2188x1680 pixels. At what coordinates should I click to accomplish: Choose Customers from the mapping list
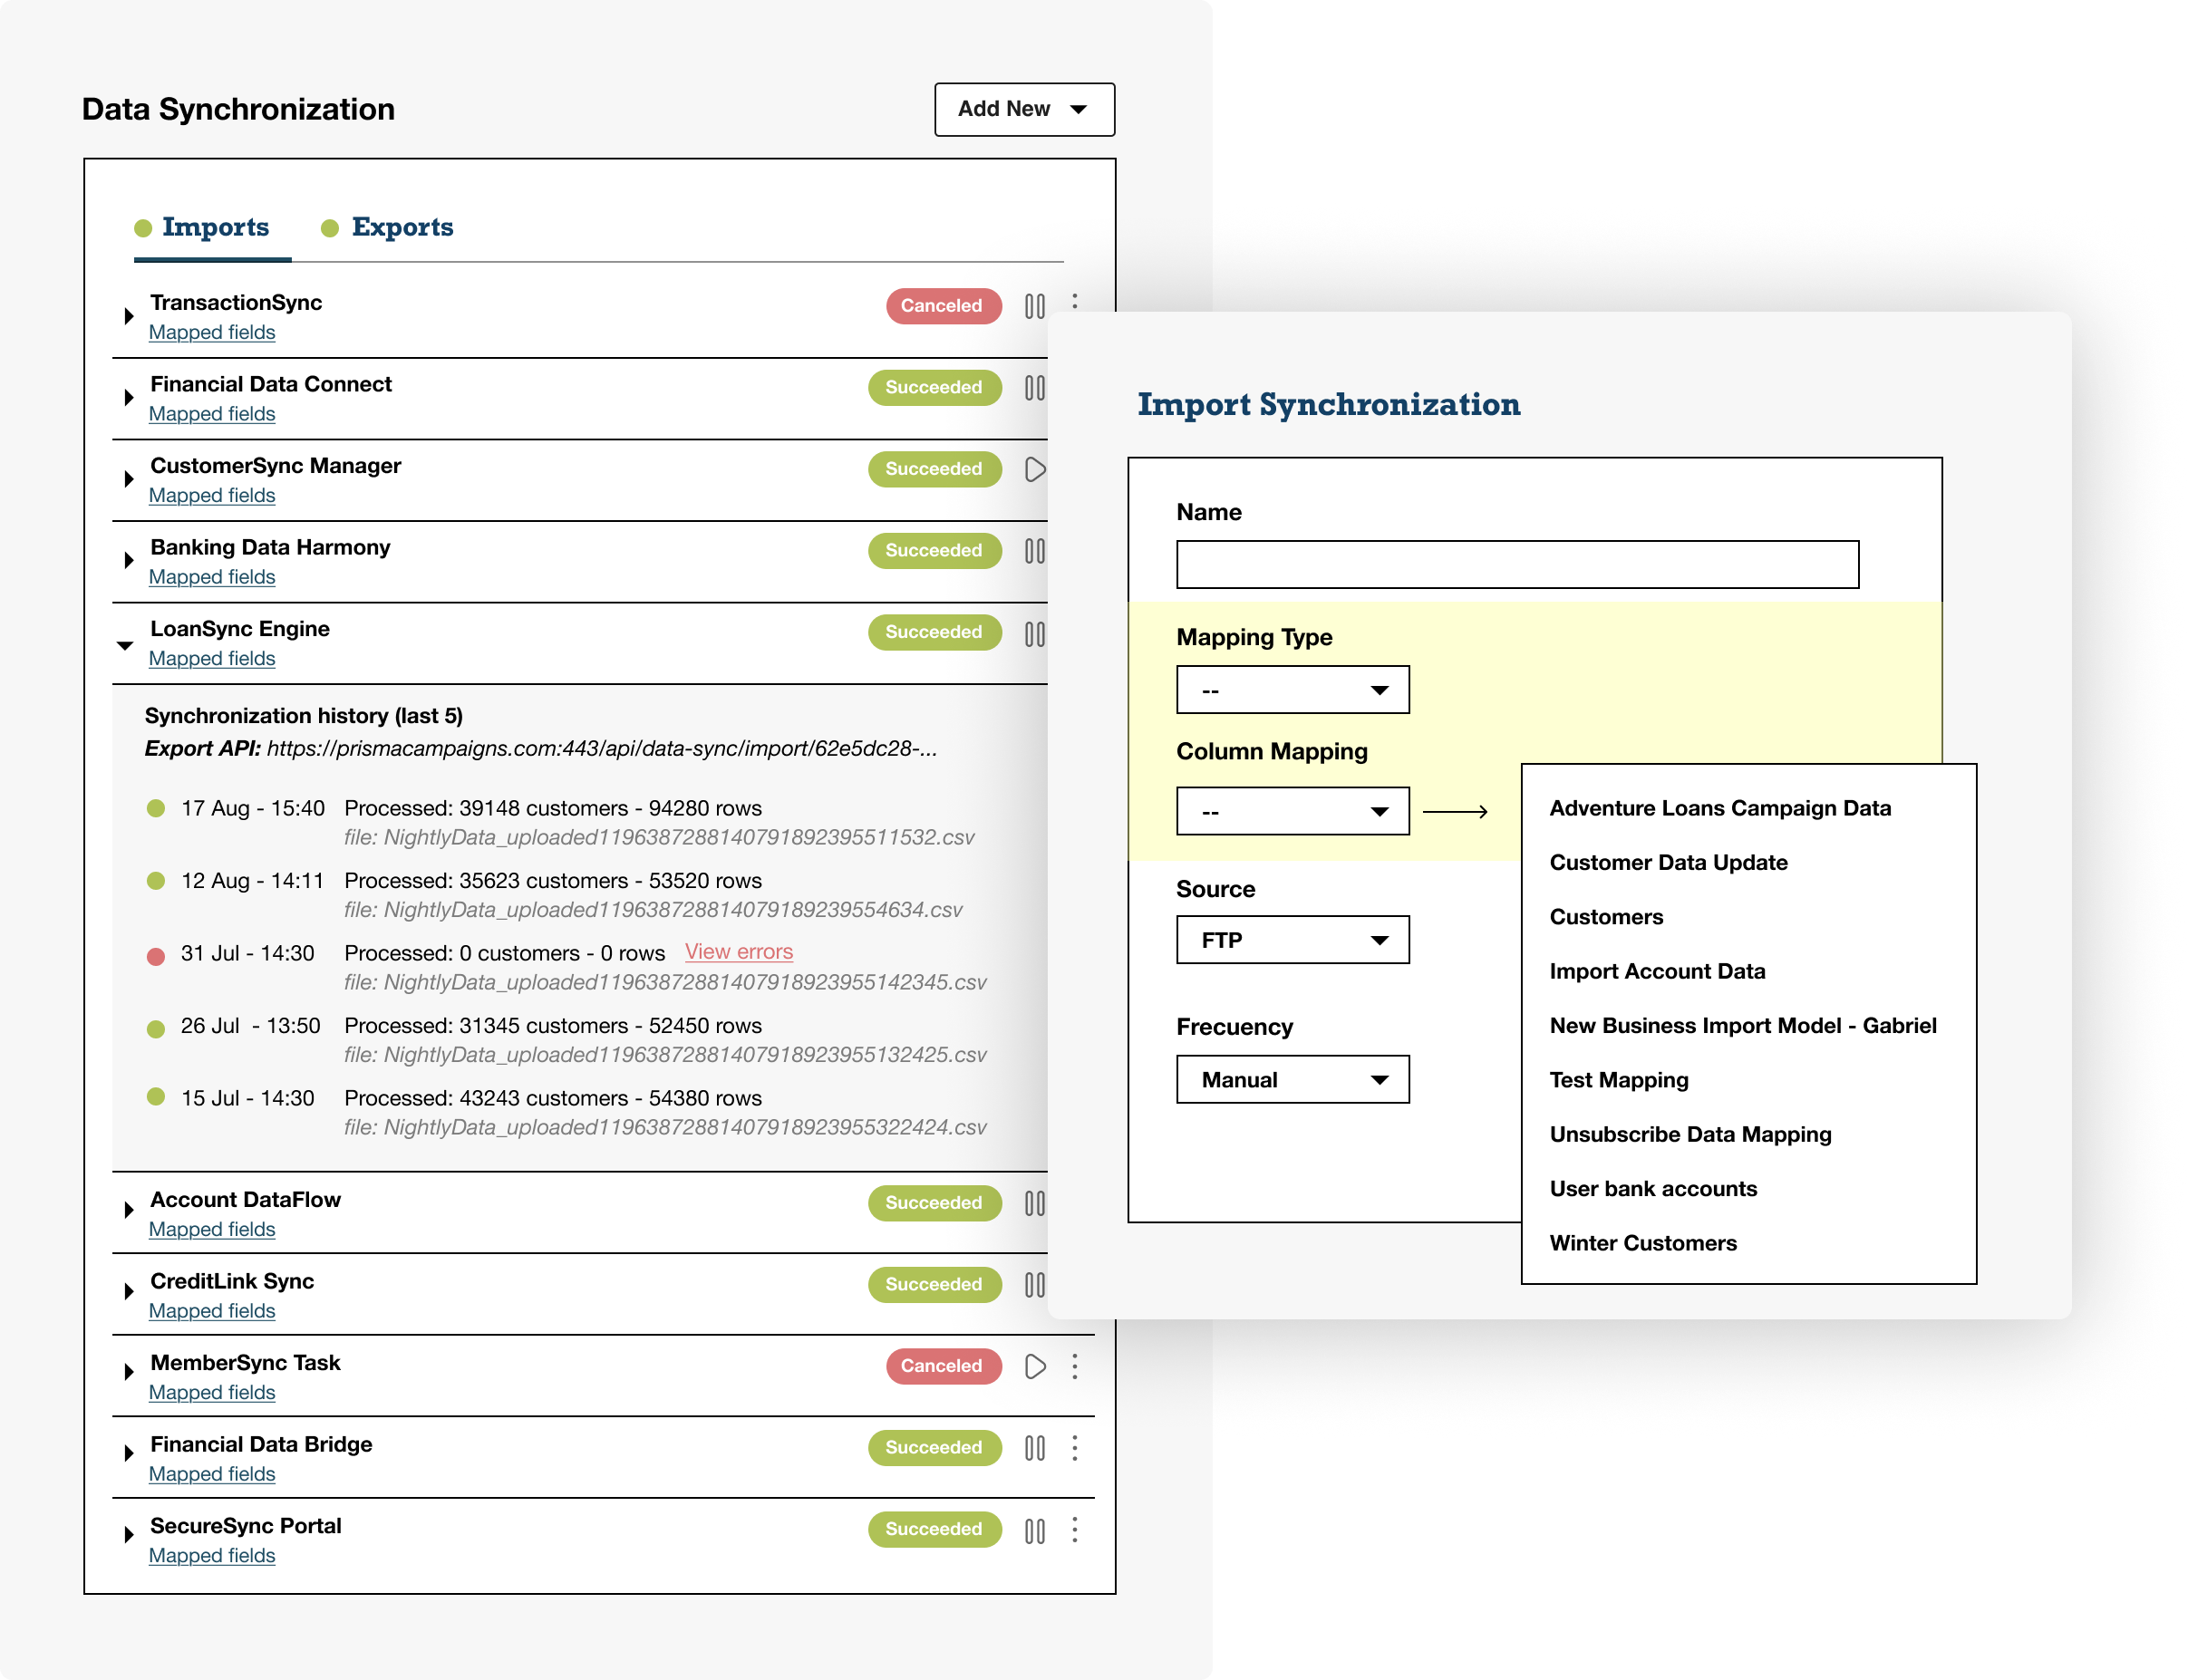coord(1606,917)
